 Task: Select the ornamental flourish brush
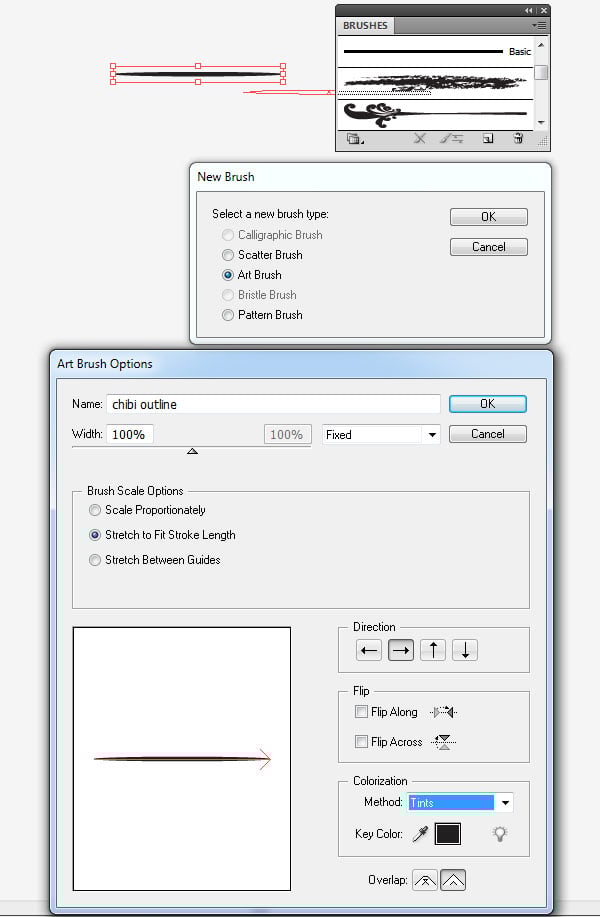click(436, 115)
